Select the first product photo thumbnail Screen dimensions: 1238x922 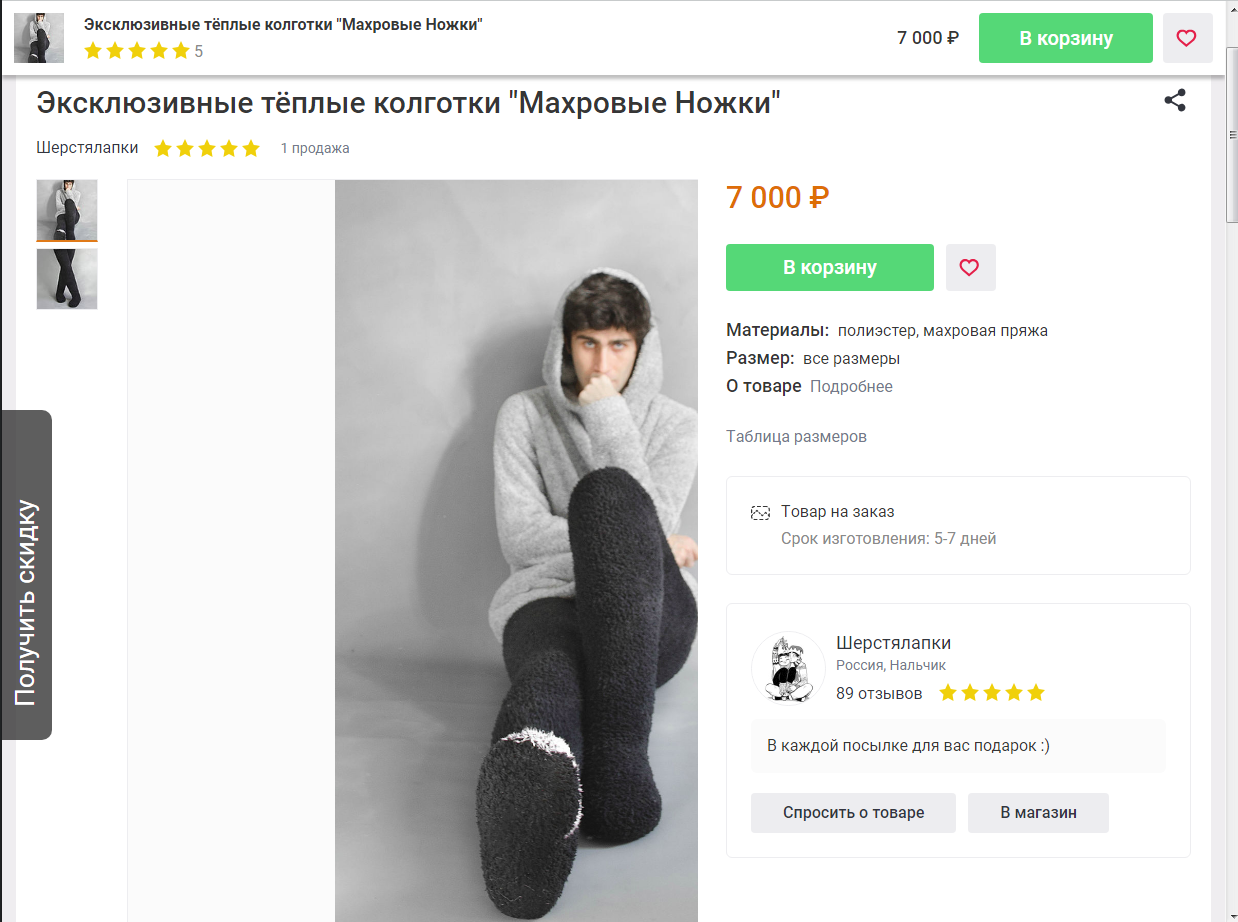coord(67,210)
